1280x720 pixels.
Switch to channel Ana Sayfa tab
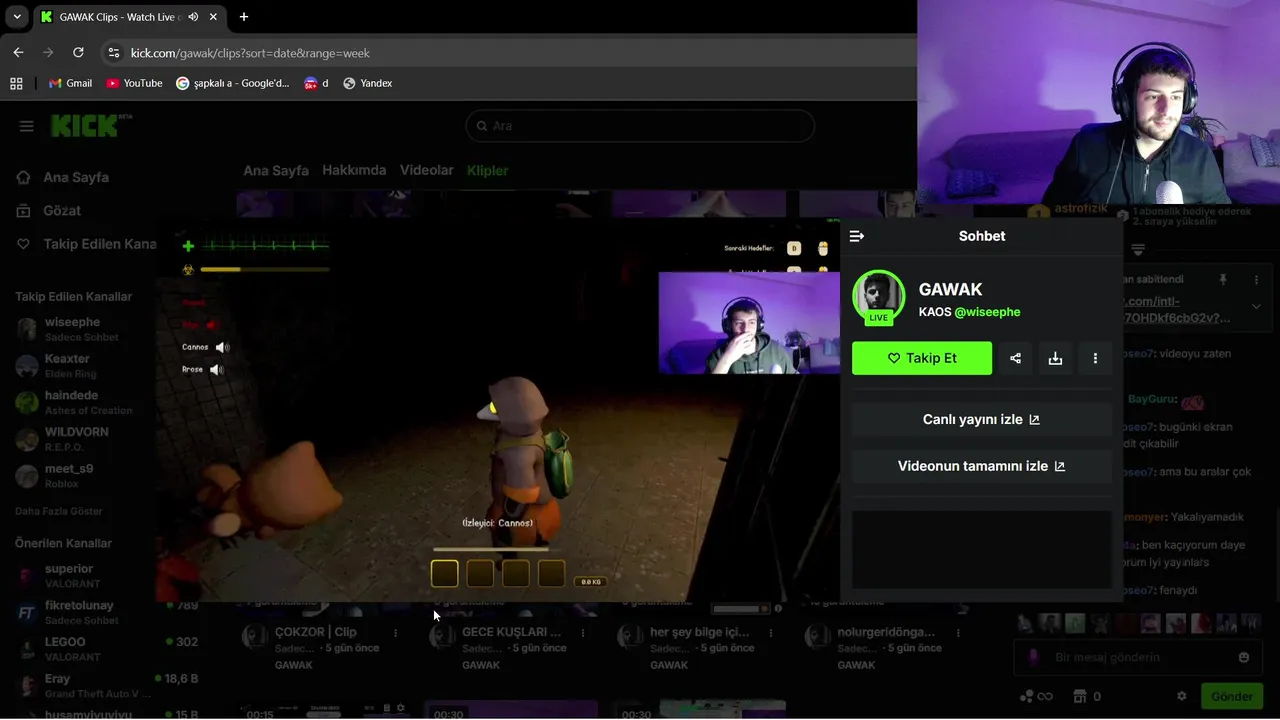pos(276,170)
